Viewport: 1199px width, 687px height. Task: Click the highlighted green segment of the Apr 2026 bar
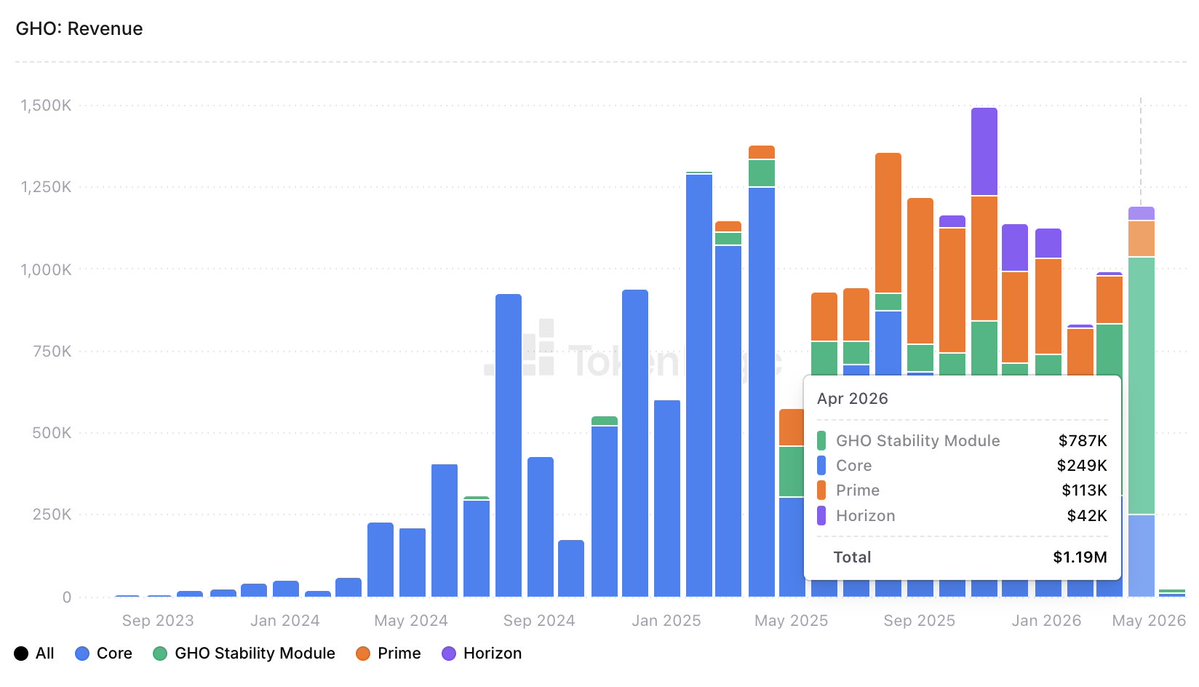1141,386
